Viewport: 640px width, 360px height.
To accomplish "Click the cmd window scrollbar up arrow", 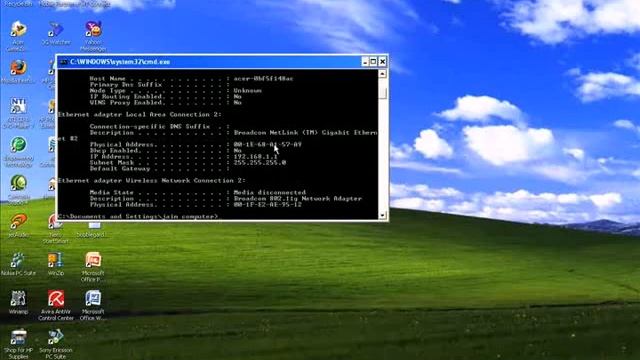I will tap(382, 74).
